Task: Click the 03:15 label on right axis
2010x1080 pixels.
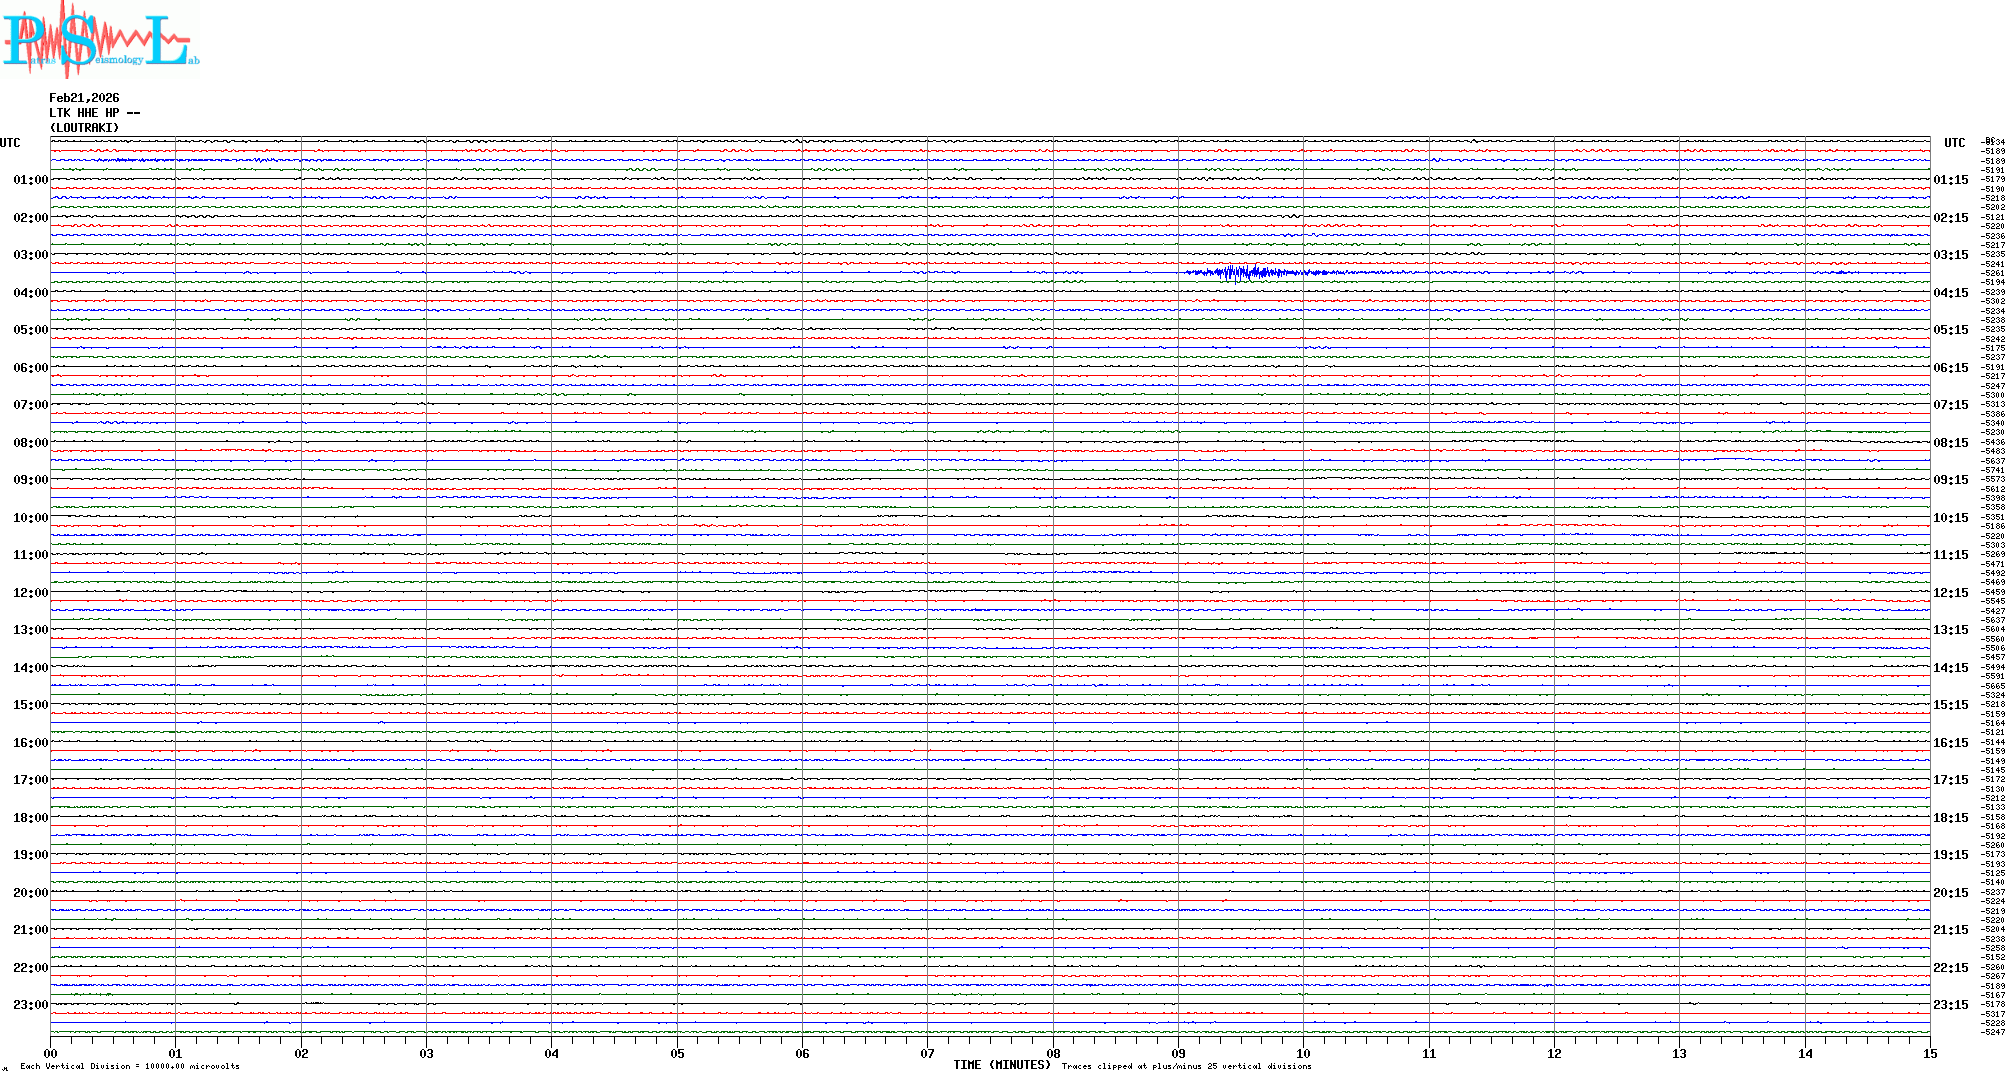Action: click(1950, 255)
